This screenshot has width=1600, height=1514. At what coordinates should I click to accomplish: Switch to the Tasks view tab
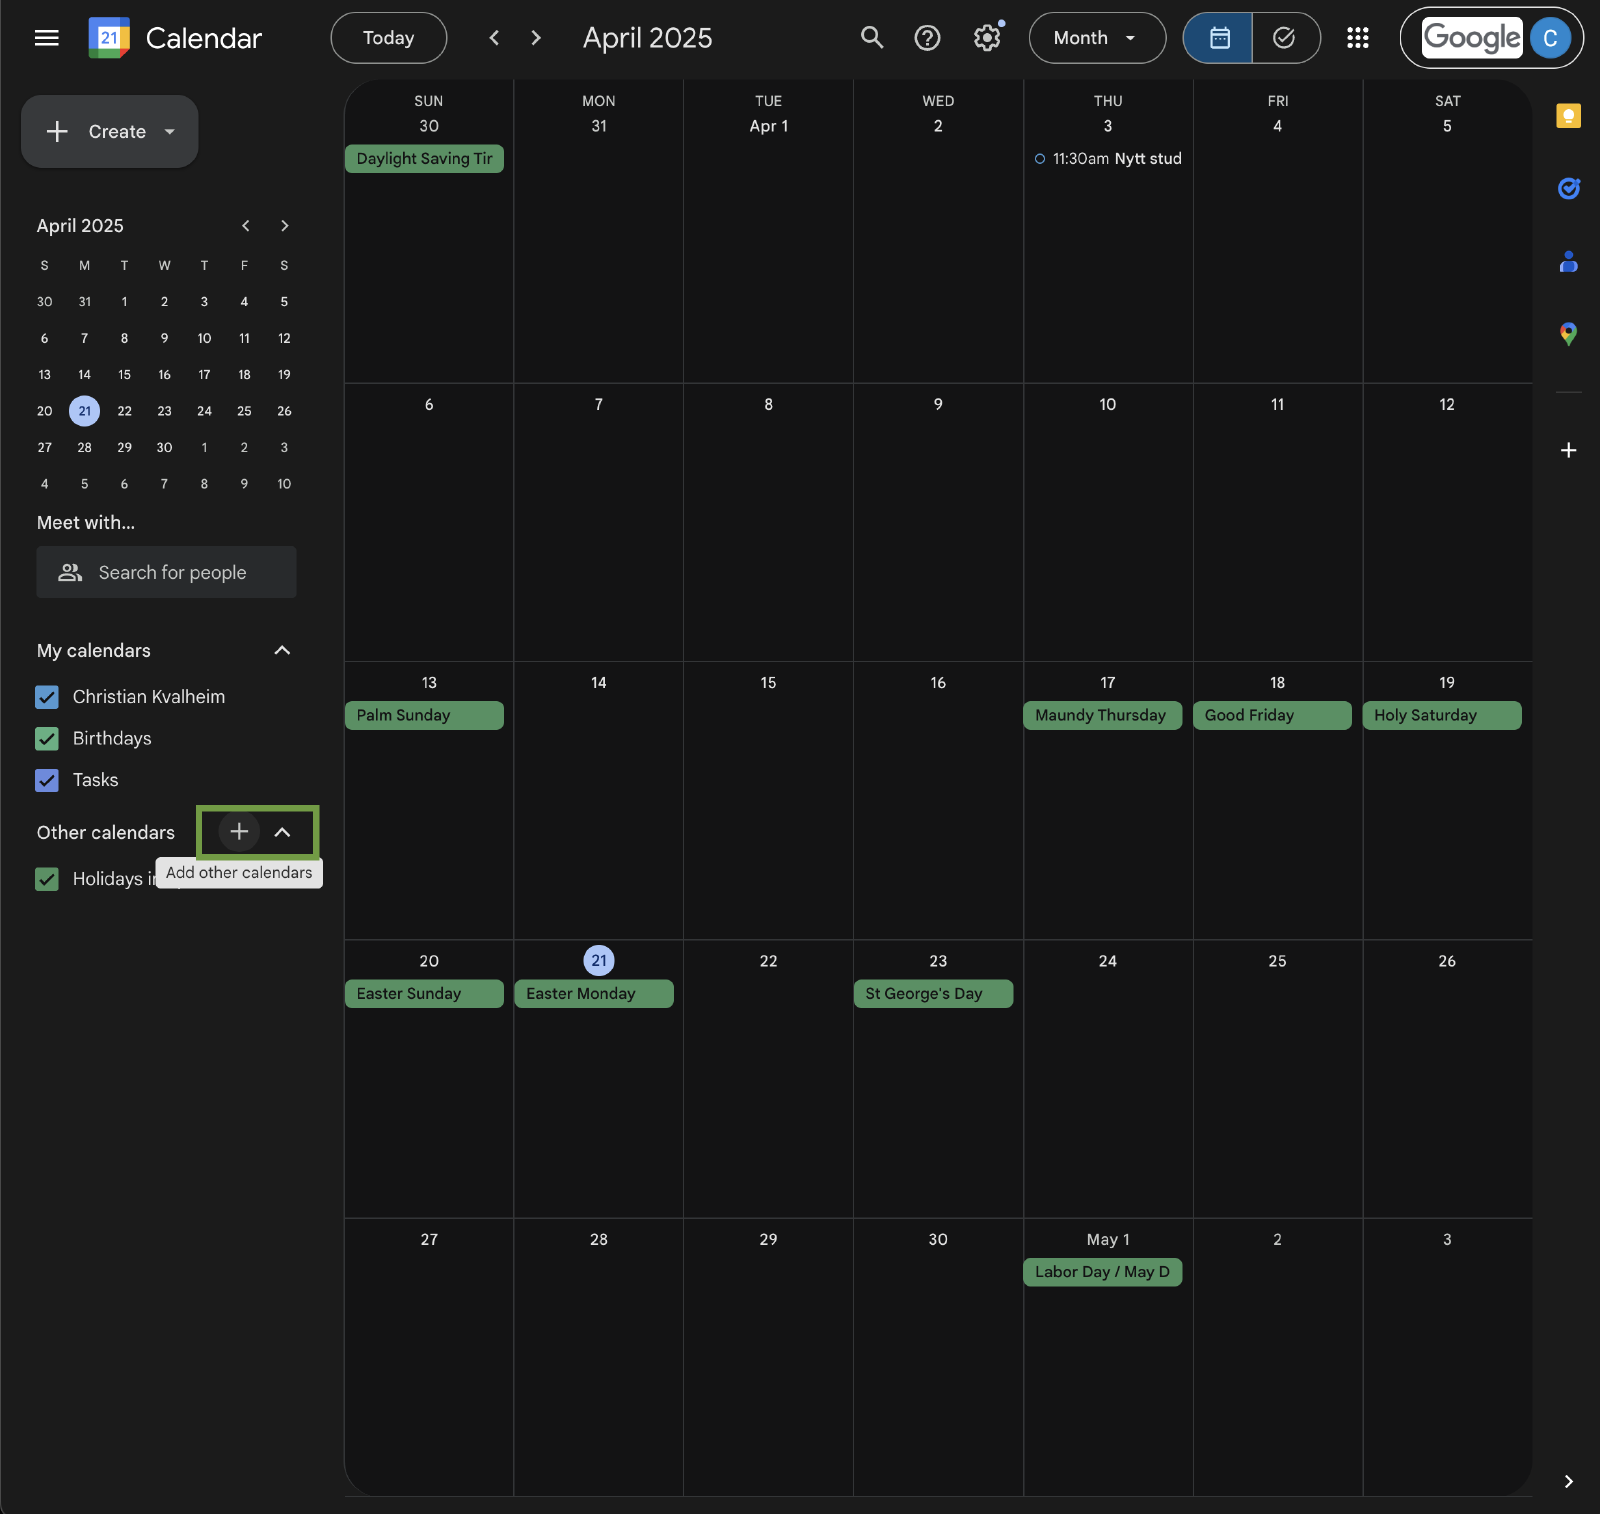pos(1284,38)
